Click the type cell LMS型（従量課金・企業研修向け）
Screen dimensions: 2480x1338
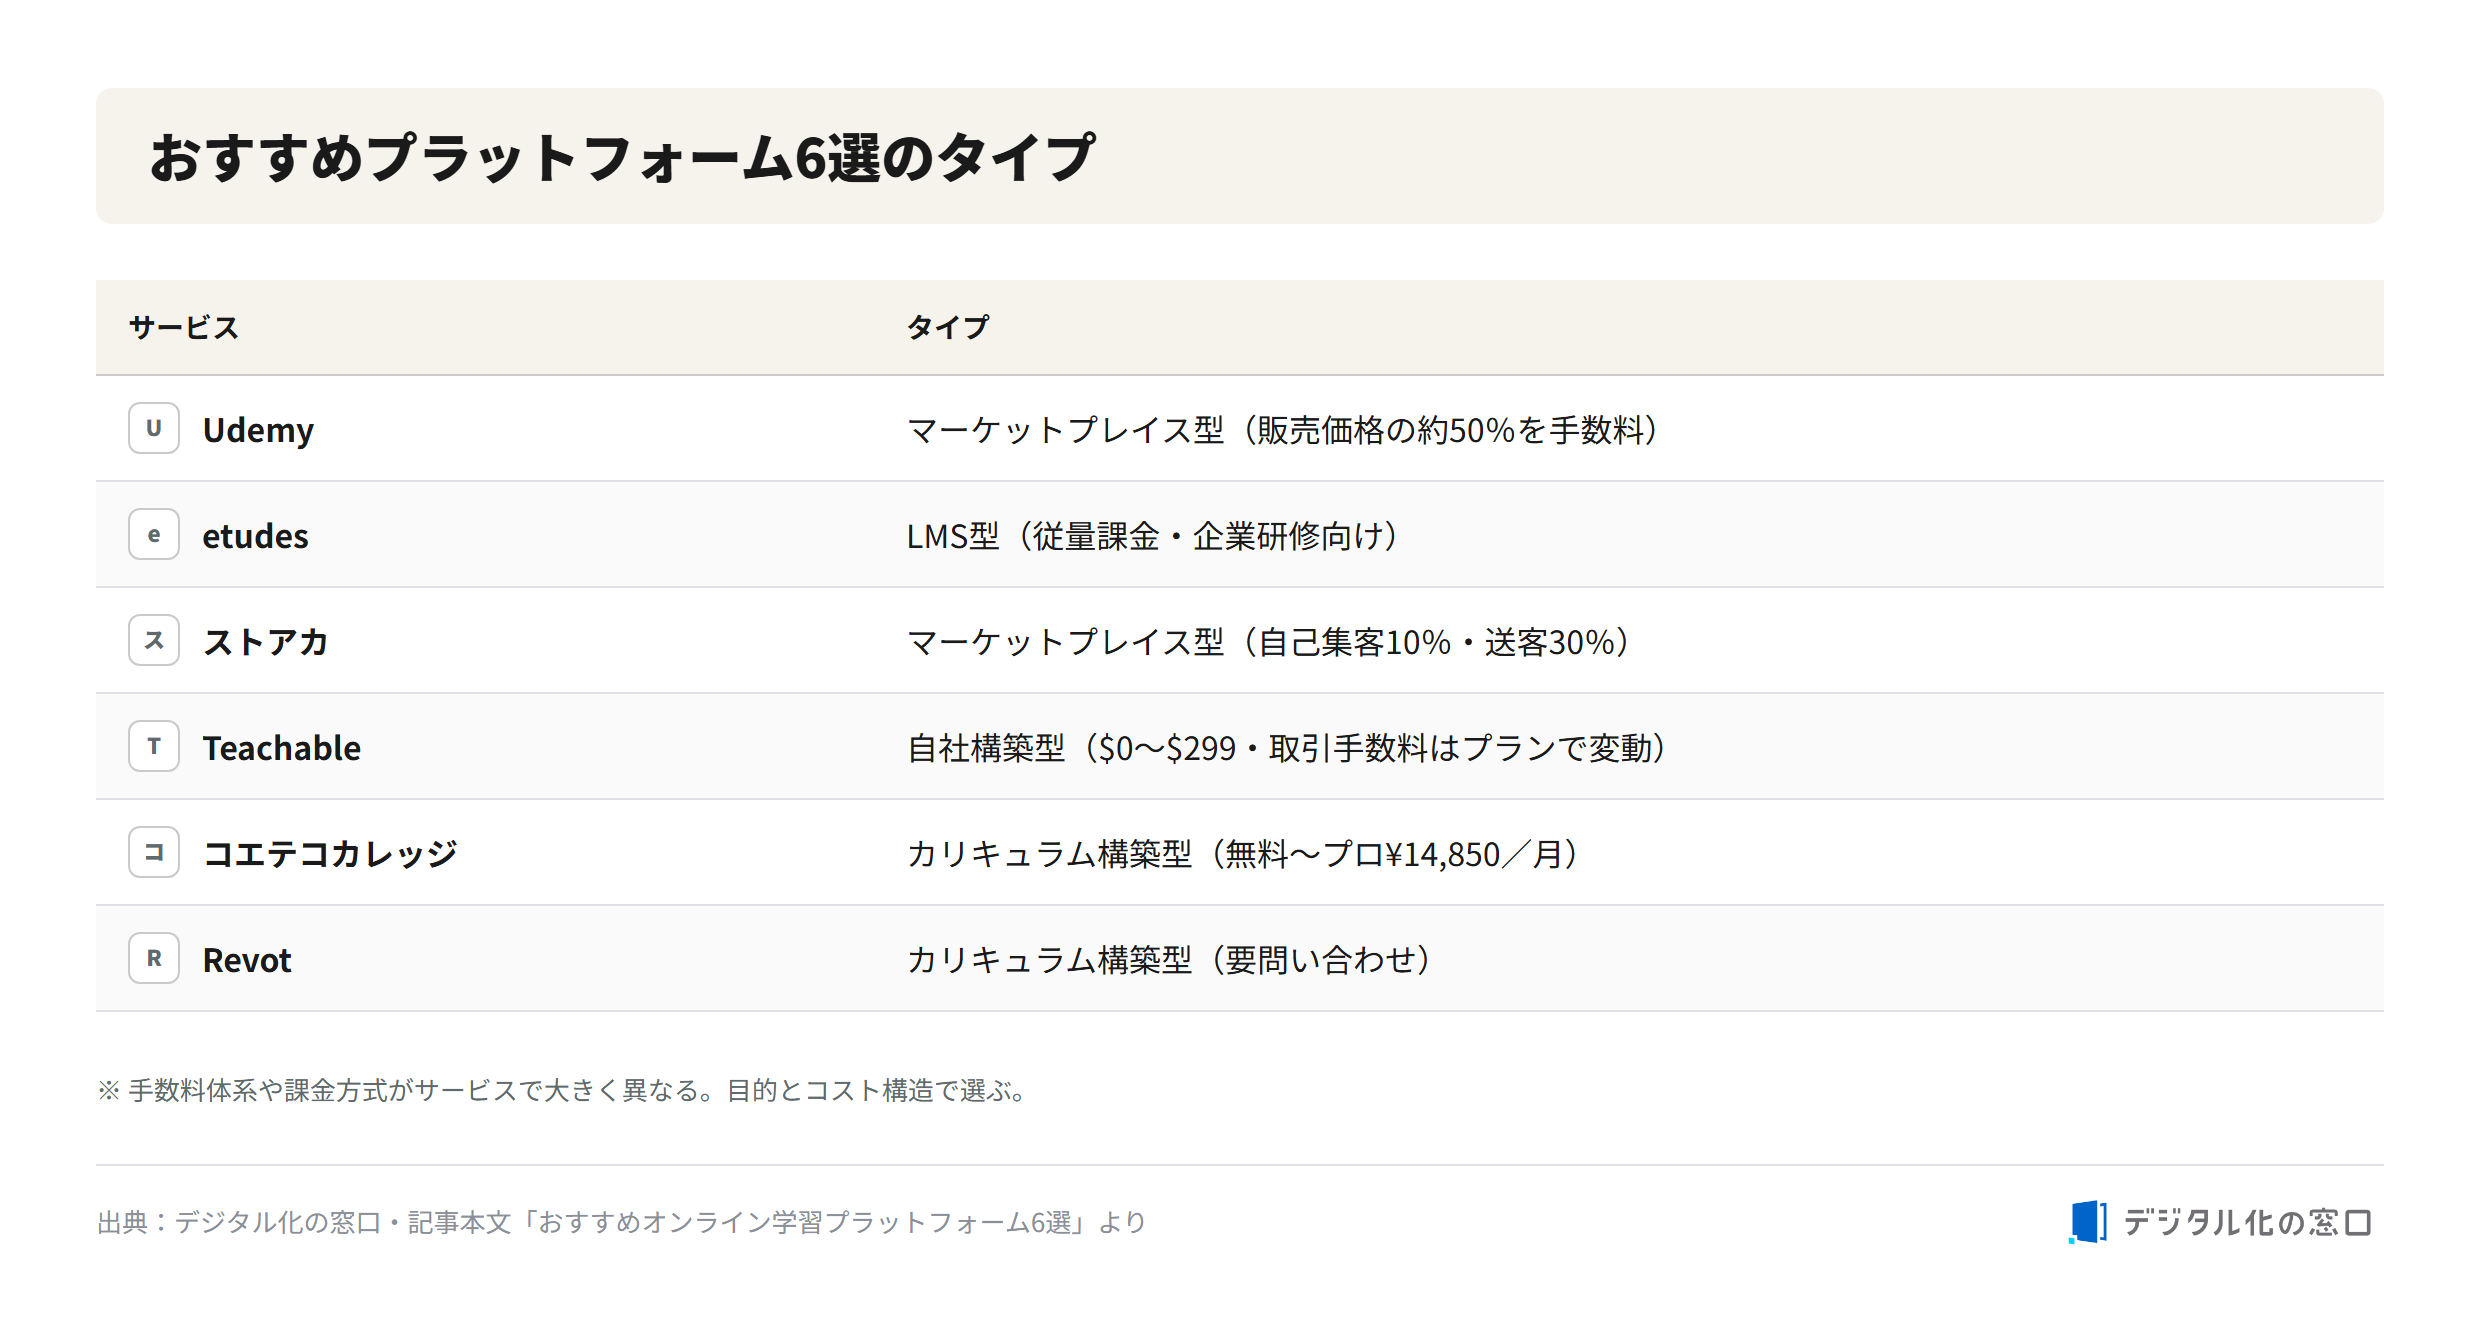pyautogui.click(x=1153, y=536)
